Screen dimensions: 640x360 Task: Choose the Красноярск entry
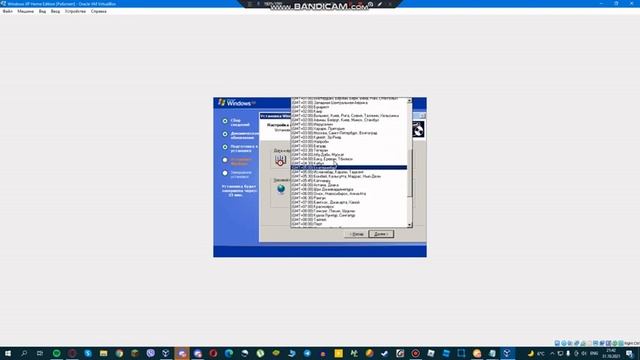tap(349, 207)
